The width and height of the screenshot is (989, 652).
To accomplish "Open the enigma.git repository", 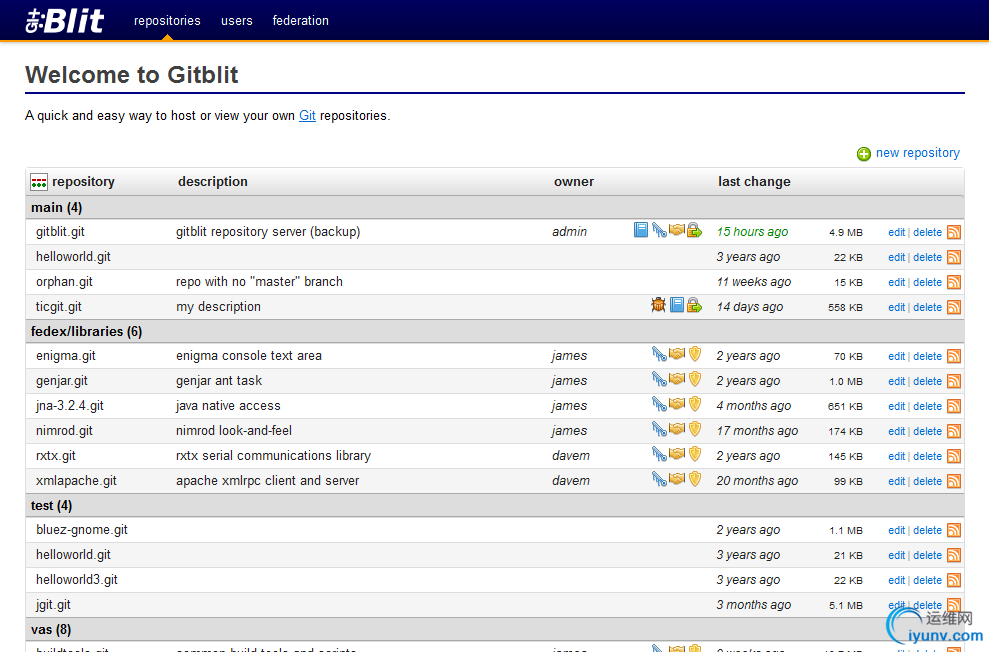I will click(x=66, y=356).
